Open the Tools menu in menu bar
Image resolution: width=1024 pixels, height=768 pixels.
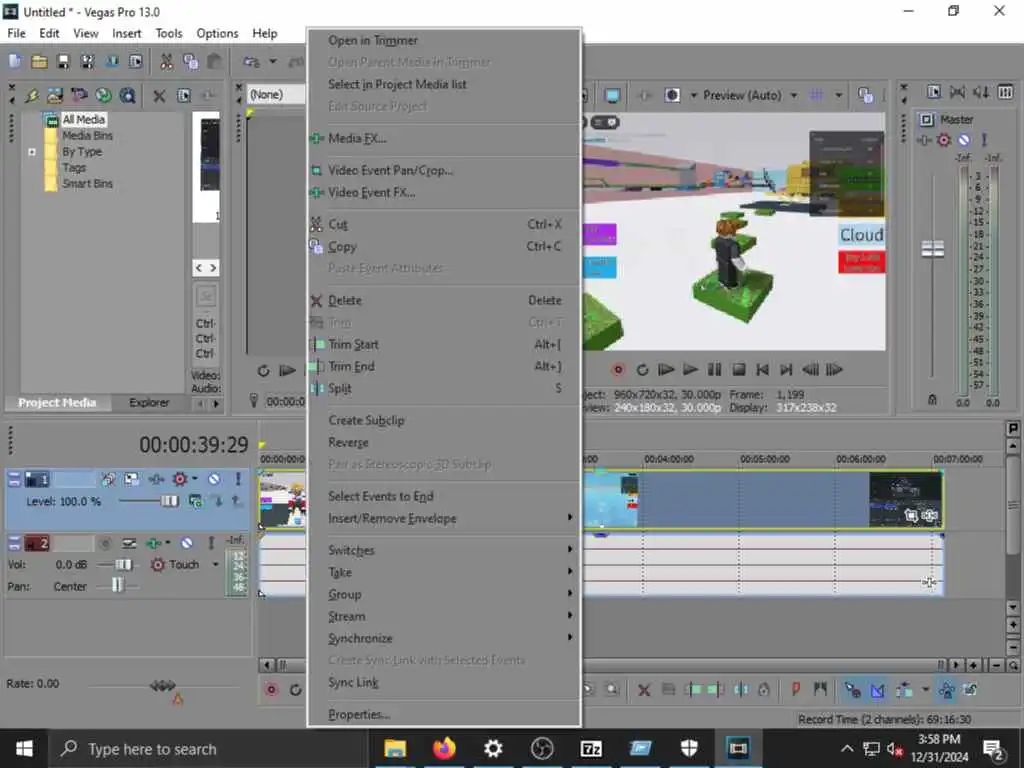168,33
